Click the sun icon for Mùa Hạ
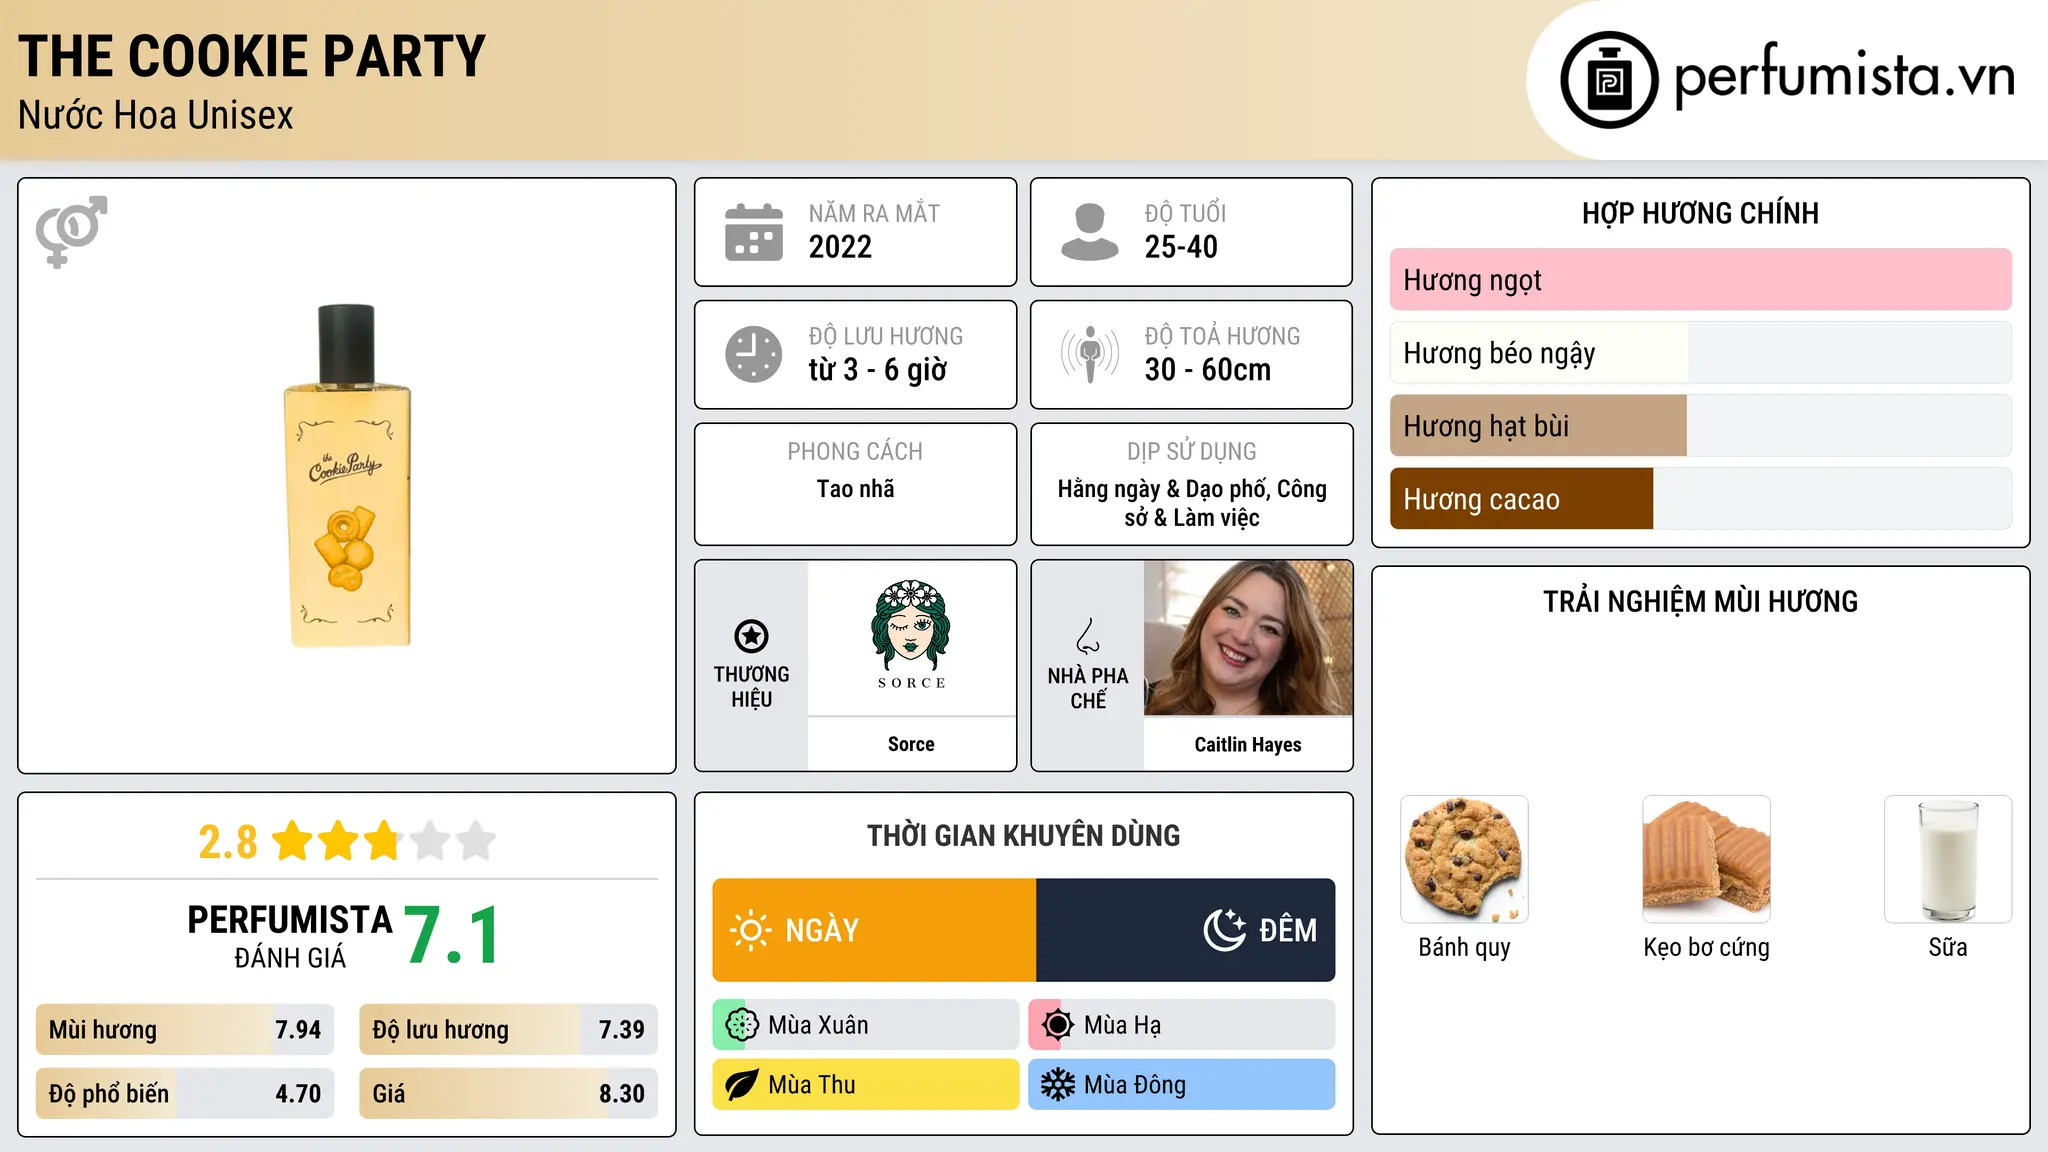The height and width of the screenshot is (1152, 2048). (x=1058, y=1025)
